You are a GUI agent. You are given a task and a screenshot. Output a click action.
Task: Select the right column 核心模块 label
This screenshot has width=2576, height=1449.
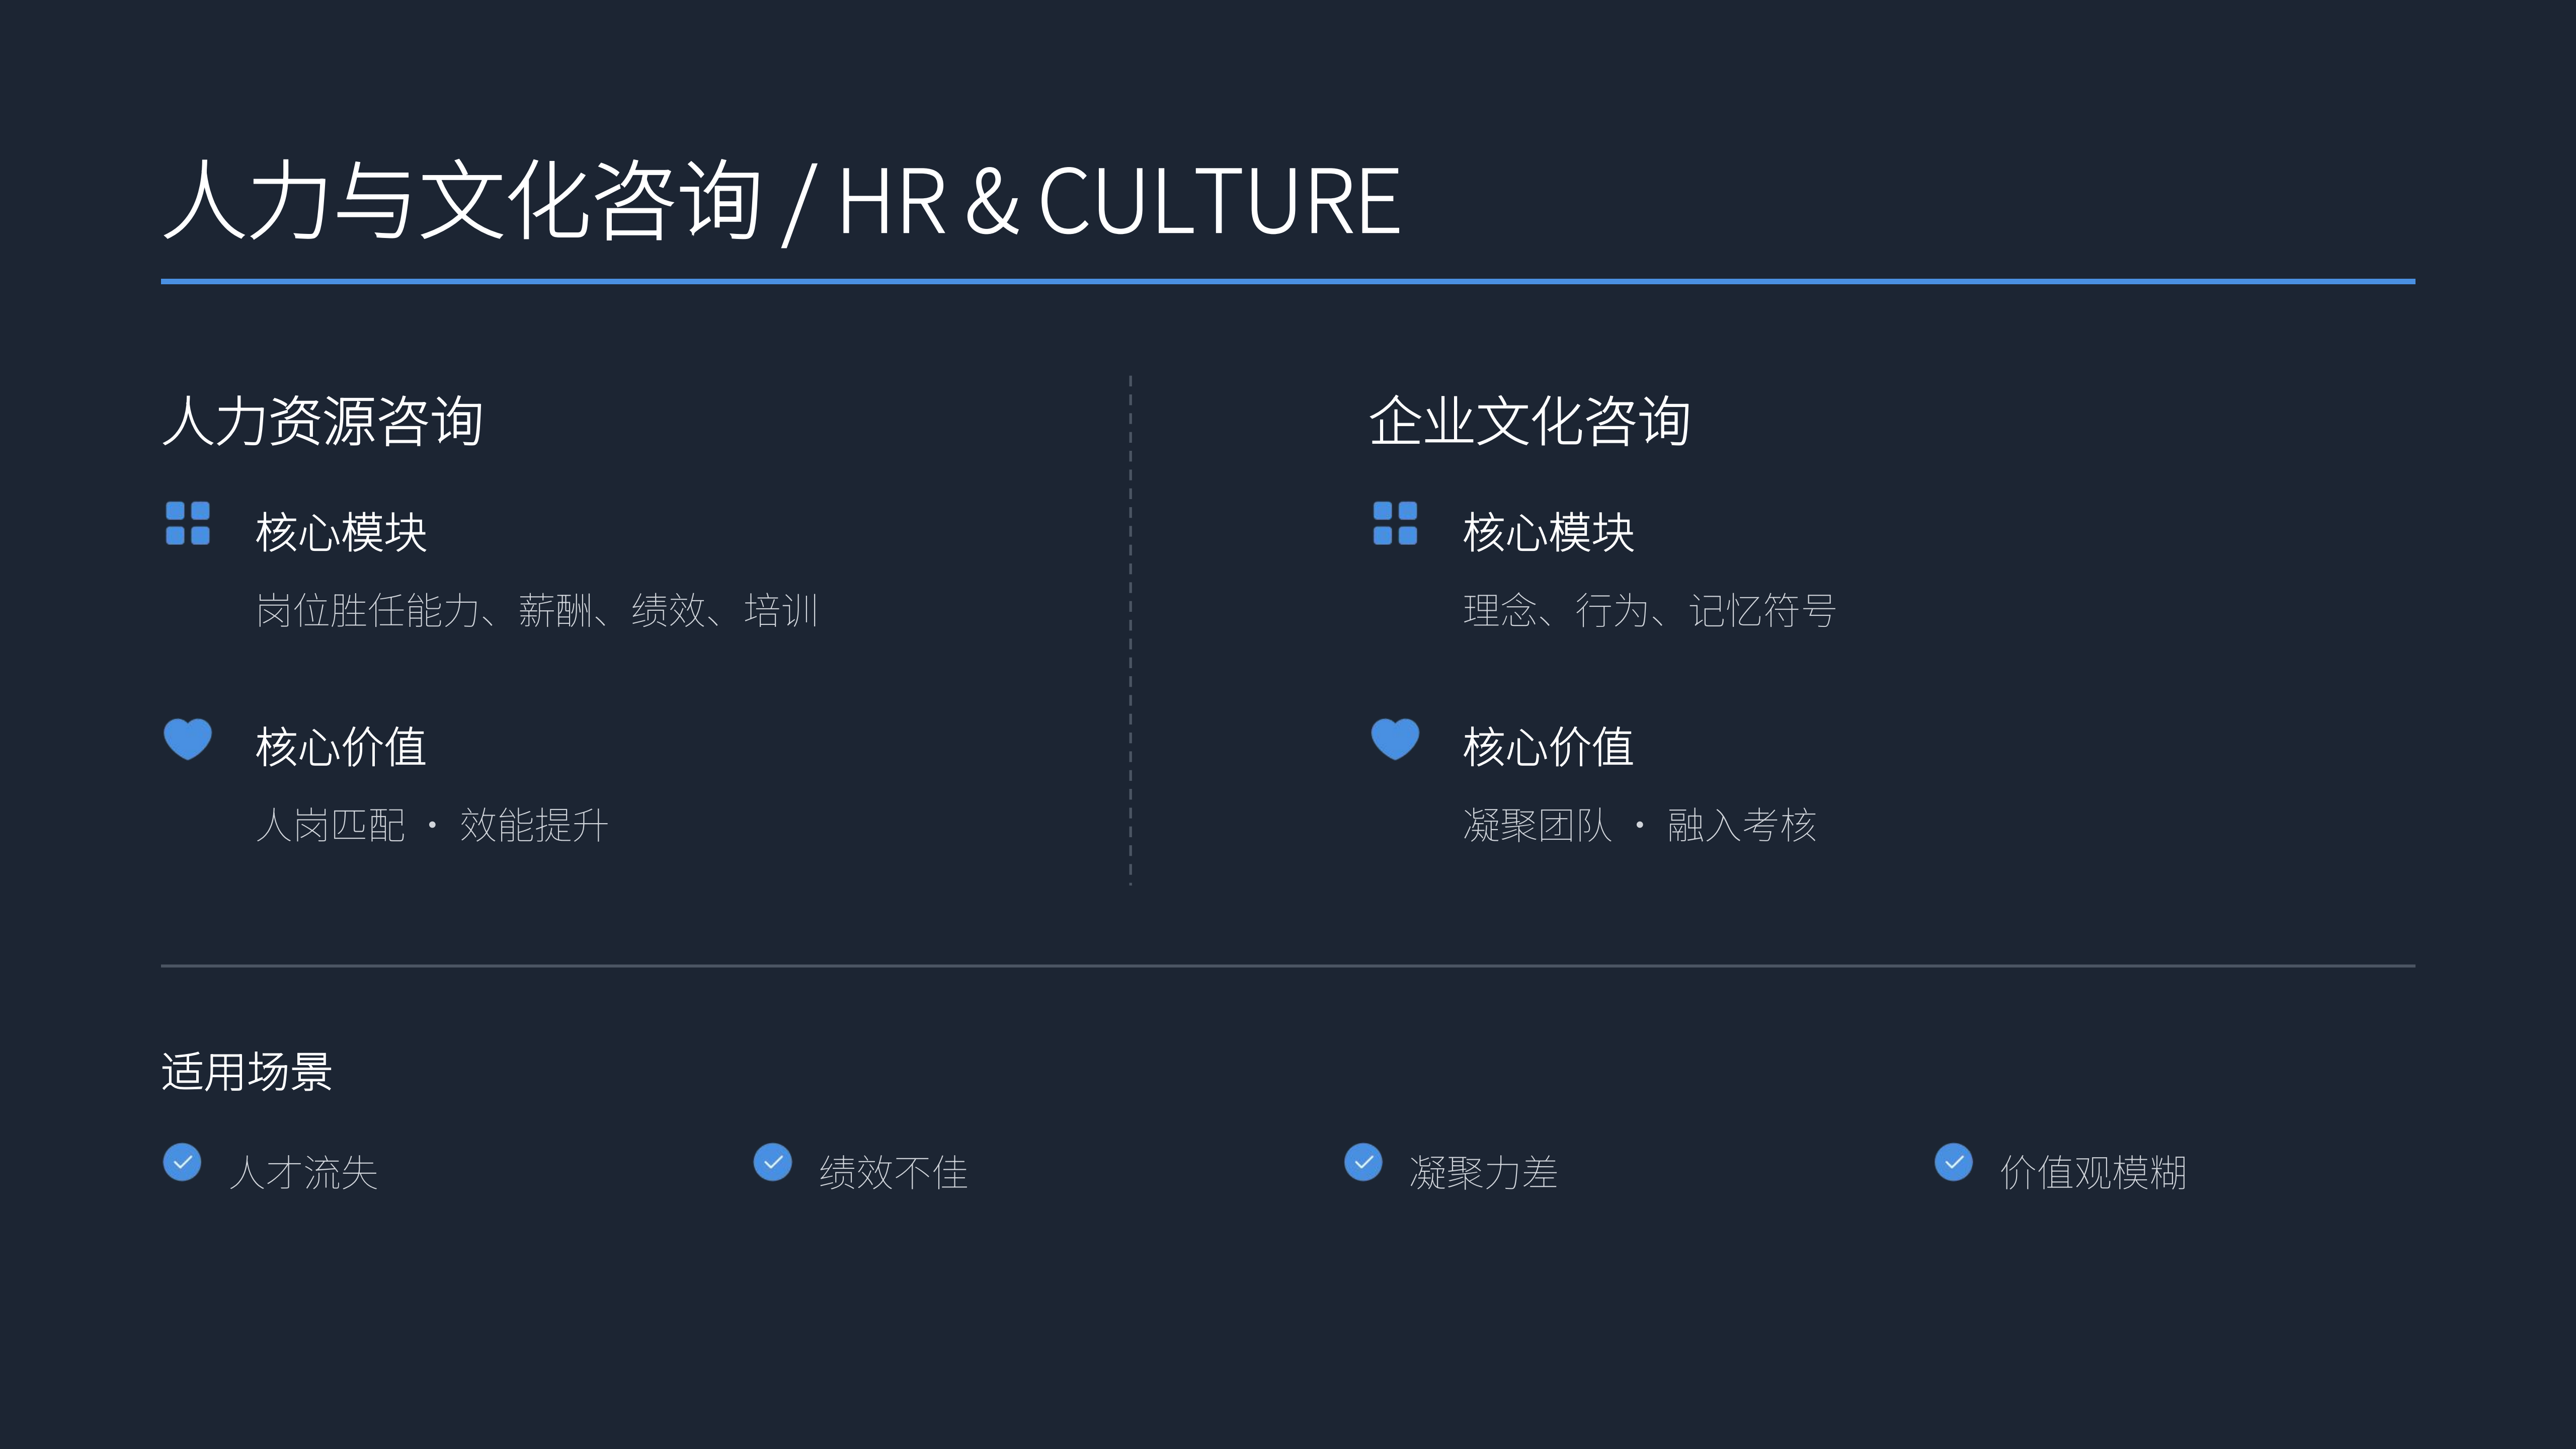tap(1548, 532)
